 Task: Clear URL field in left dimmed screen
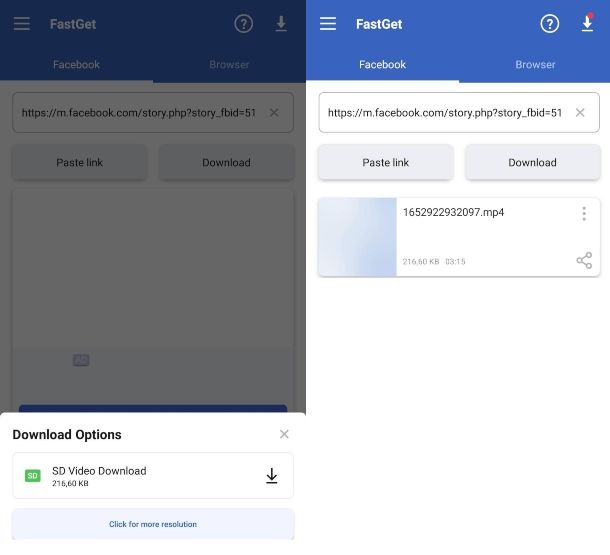[x=274, y=113]
